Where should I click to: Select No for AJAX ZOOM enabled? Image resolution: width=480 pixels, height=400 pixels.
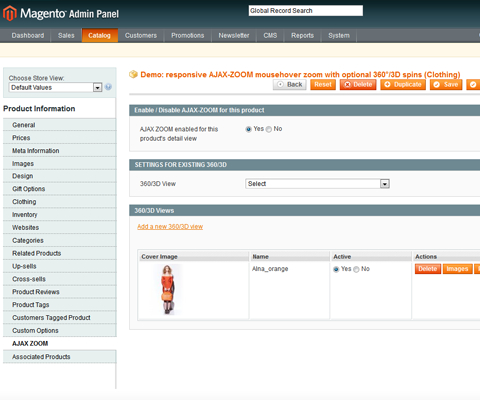tap(269, 129)
